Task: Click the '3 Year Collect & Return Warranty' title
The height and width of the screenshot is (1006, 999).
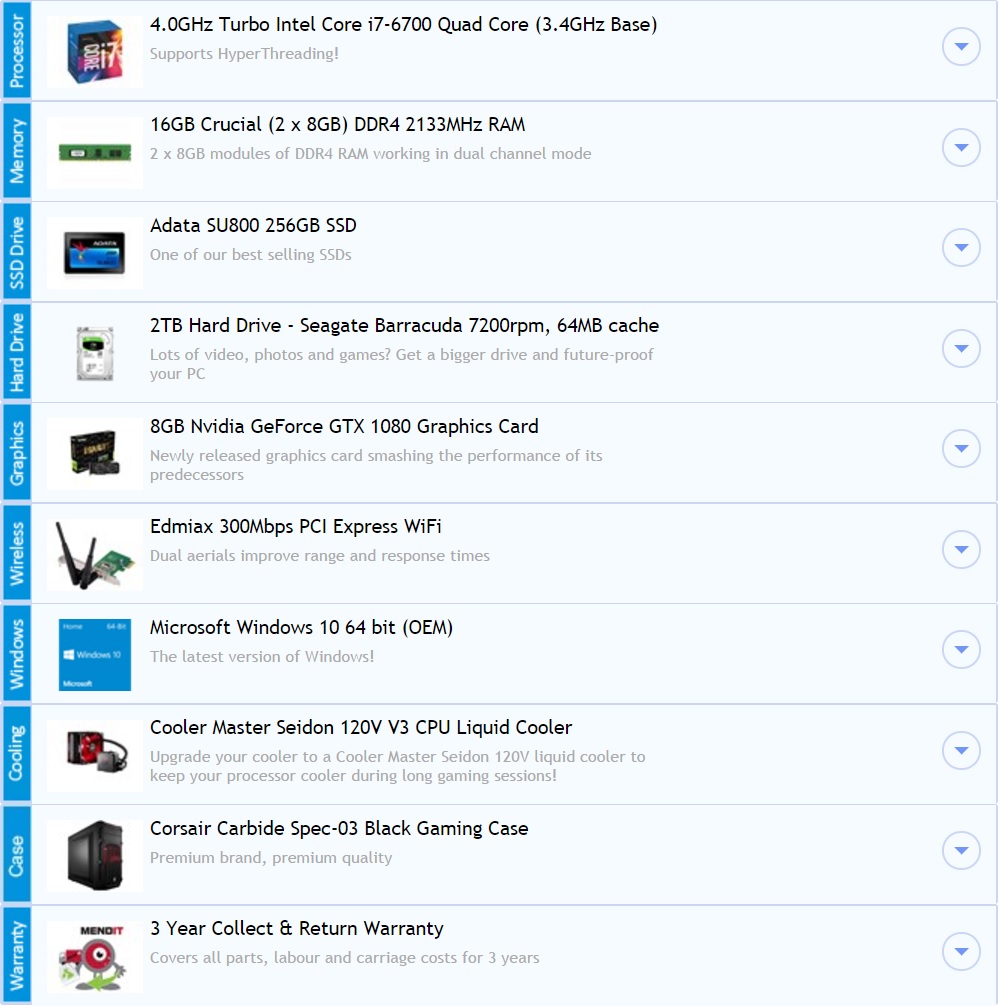Action: click(x=296, y=928)
